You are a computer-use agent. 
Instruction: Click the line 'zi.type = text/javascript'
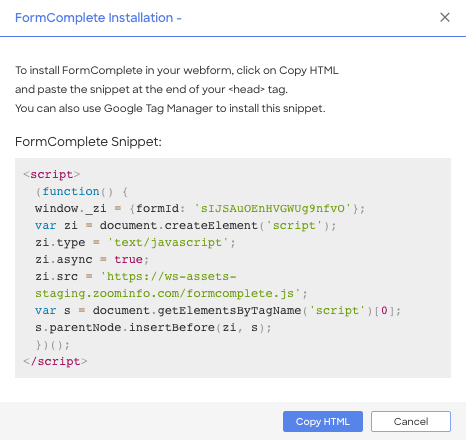(x=135, y=242)
